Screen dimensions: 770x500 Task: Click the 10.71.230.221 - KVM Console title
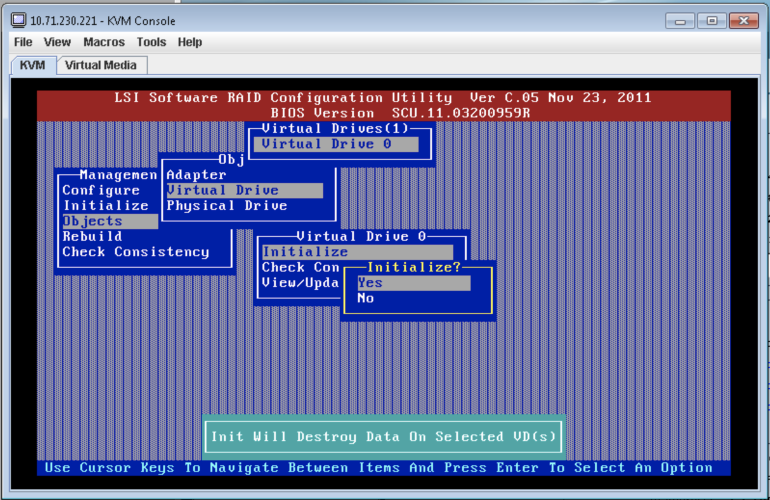click(103, 21)
